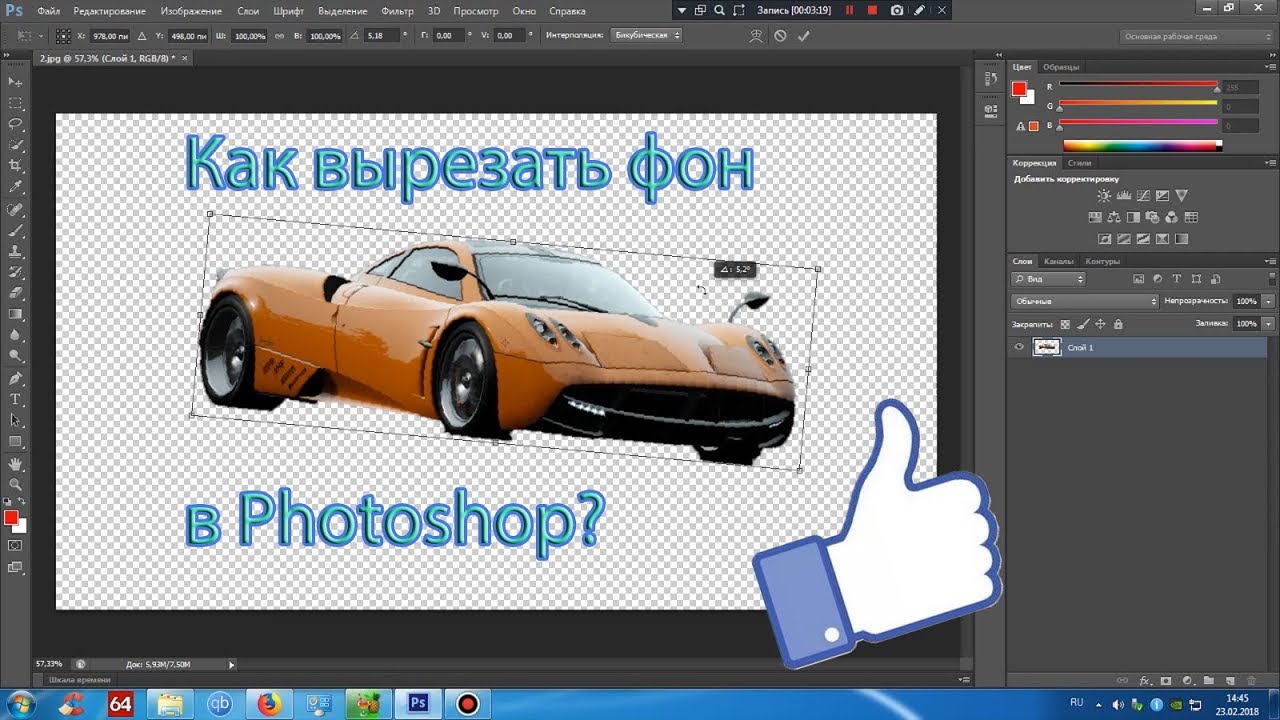Open Firefox from taskbar

269,704
